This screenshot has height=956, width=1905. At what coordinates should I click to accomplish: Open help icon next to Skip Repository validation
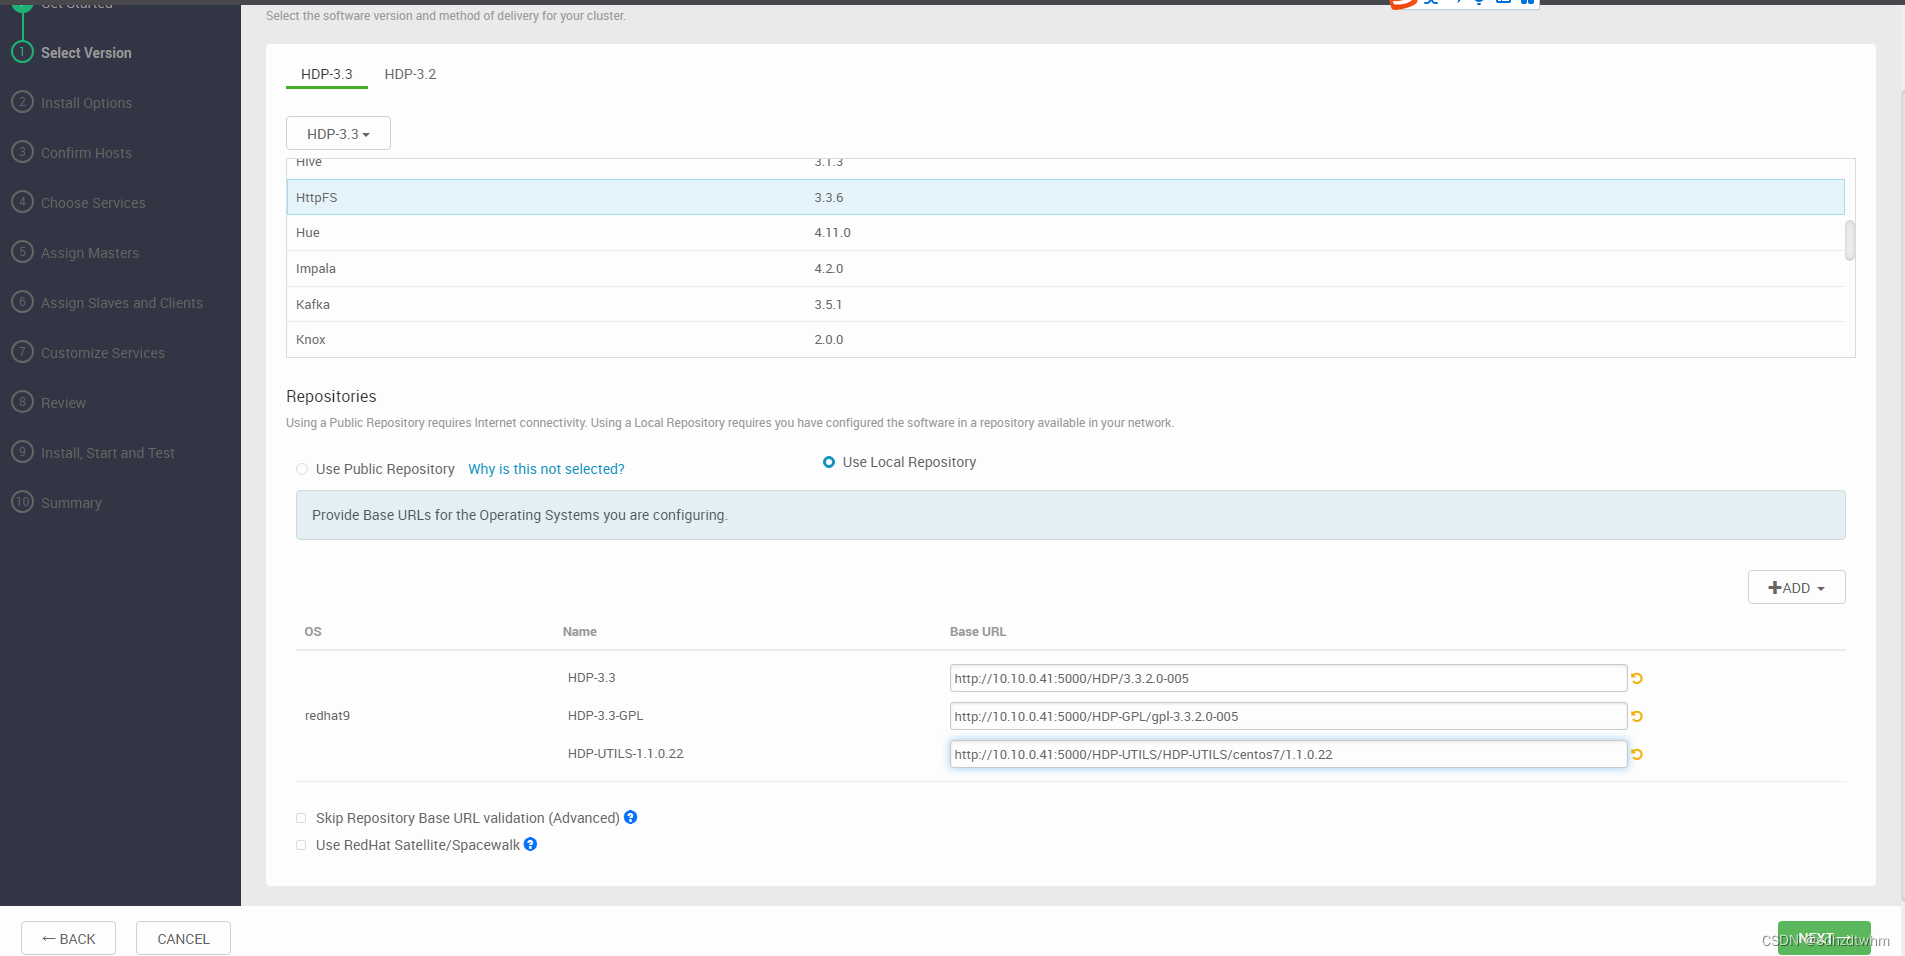(631, 817)
